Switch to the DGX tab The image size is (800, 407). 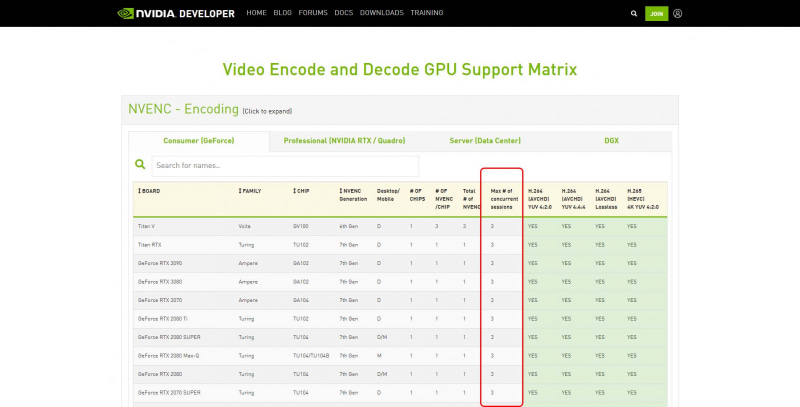tap(611, 141)
